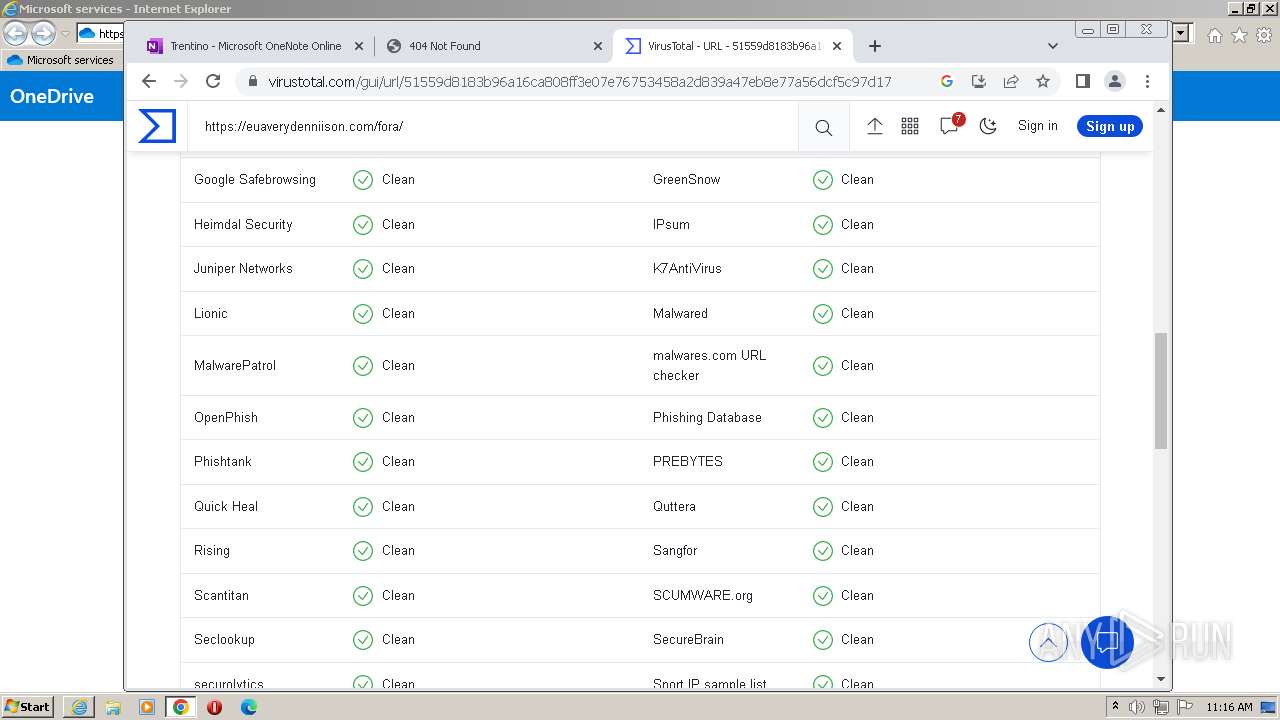Click the Phishing Database vendor name

click(707, 418)
